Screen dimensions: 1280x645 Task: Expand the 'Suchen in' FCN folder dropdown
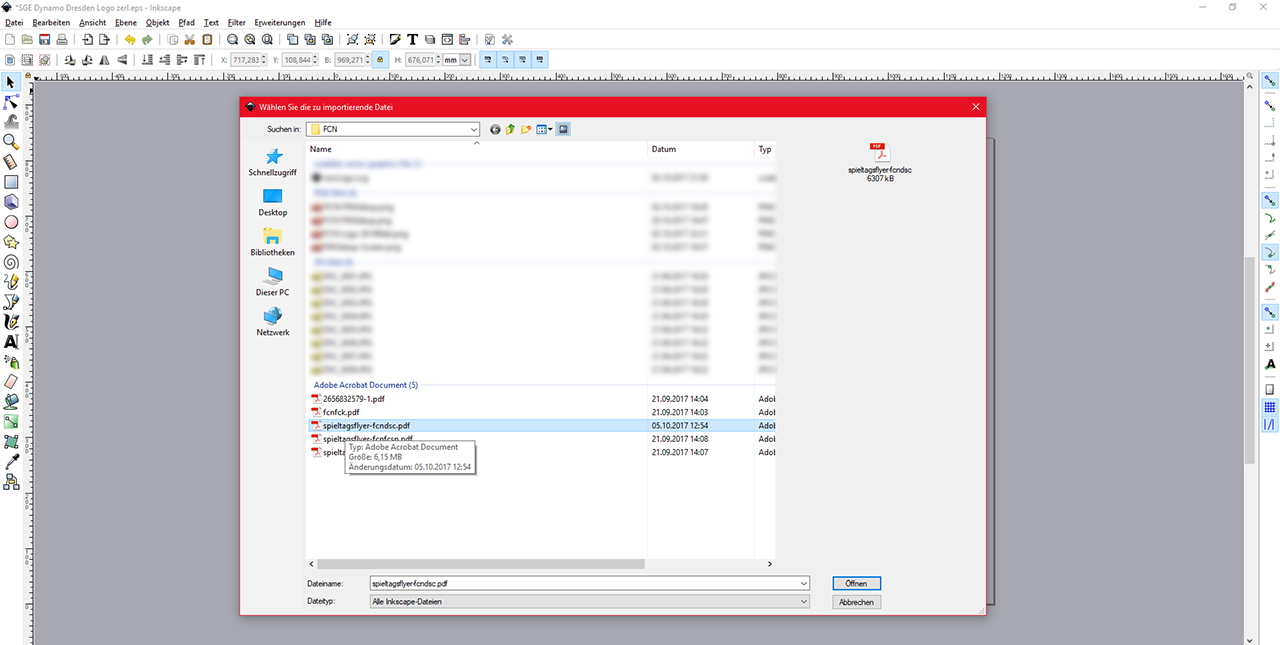[474, 130]
